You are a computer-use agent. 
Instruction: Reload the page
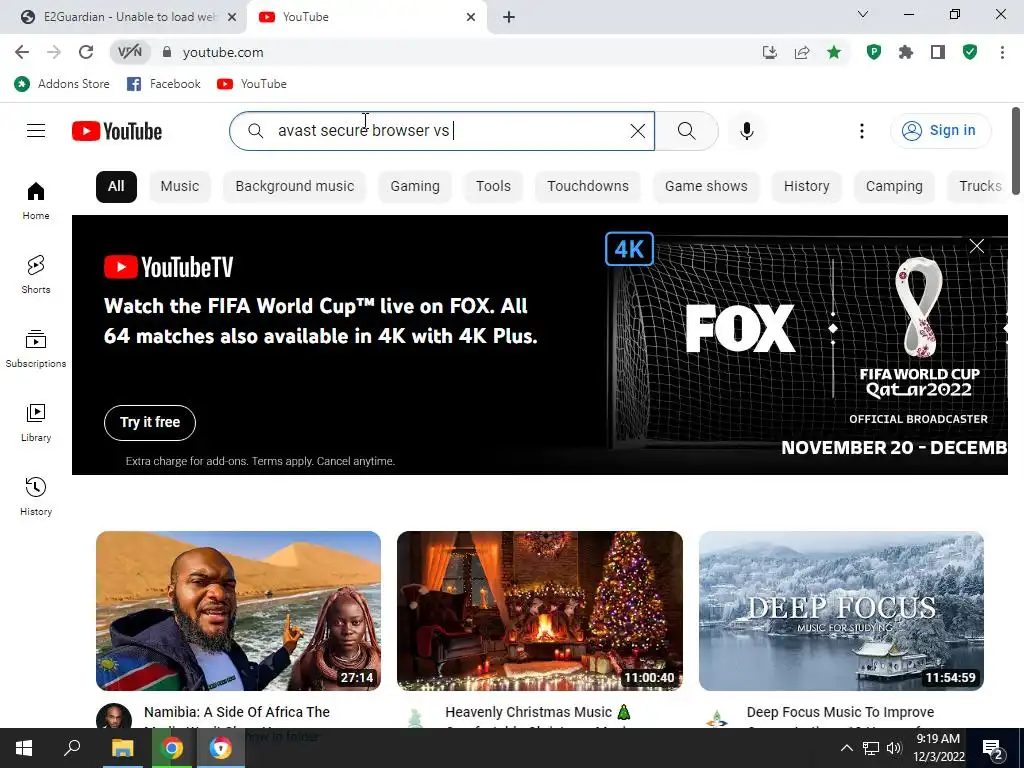[86, 52]
